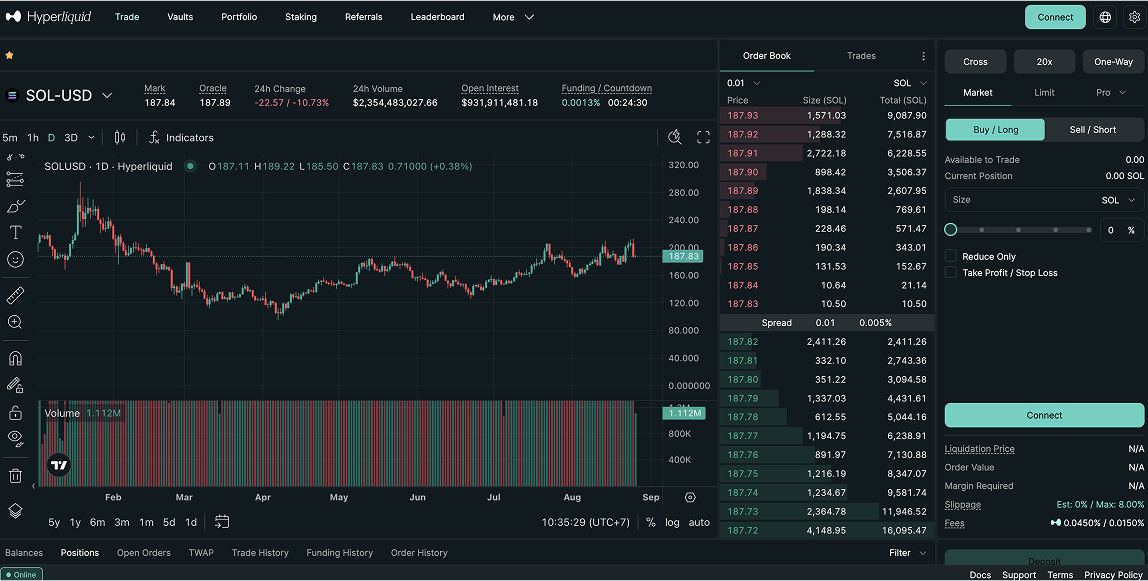1148x581 pixels.
Task: Open the Vaults page
Action: (180, 17)
